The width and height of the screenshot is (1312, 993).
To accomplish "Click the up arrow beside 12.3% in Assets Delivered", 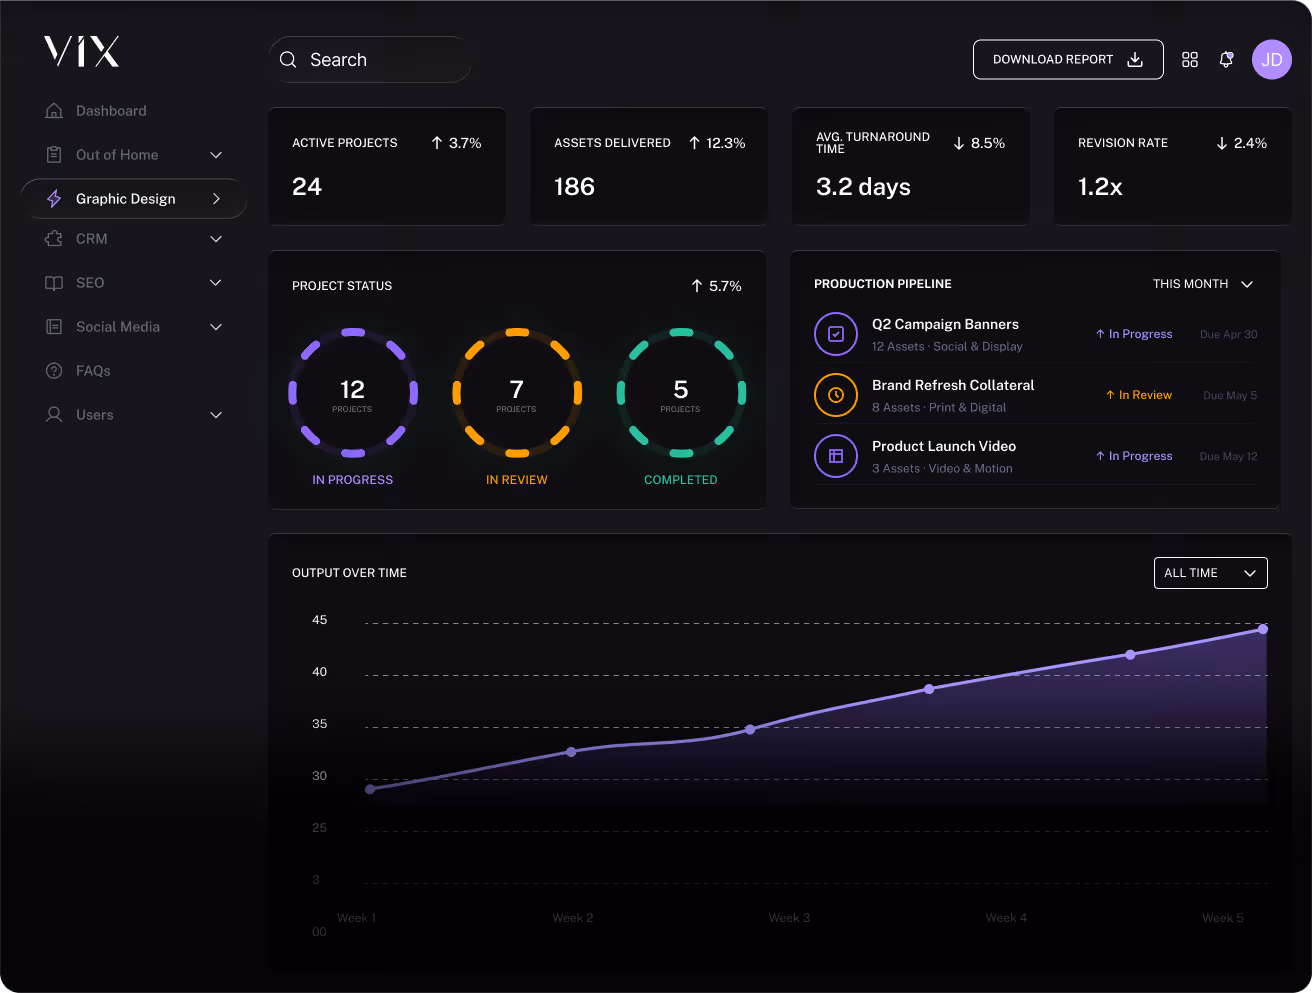I will click(694, 143).
